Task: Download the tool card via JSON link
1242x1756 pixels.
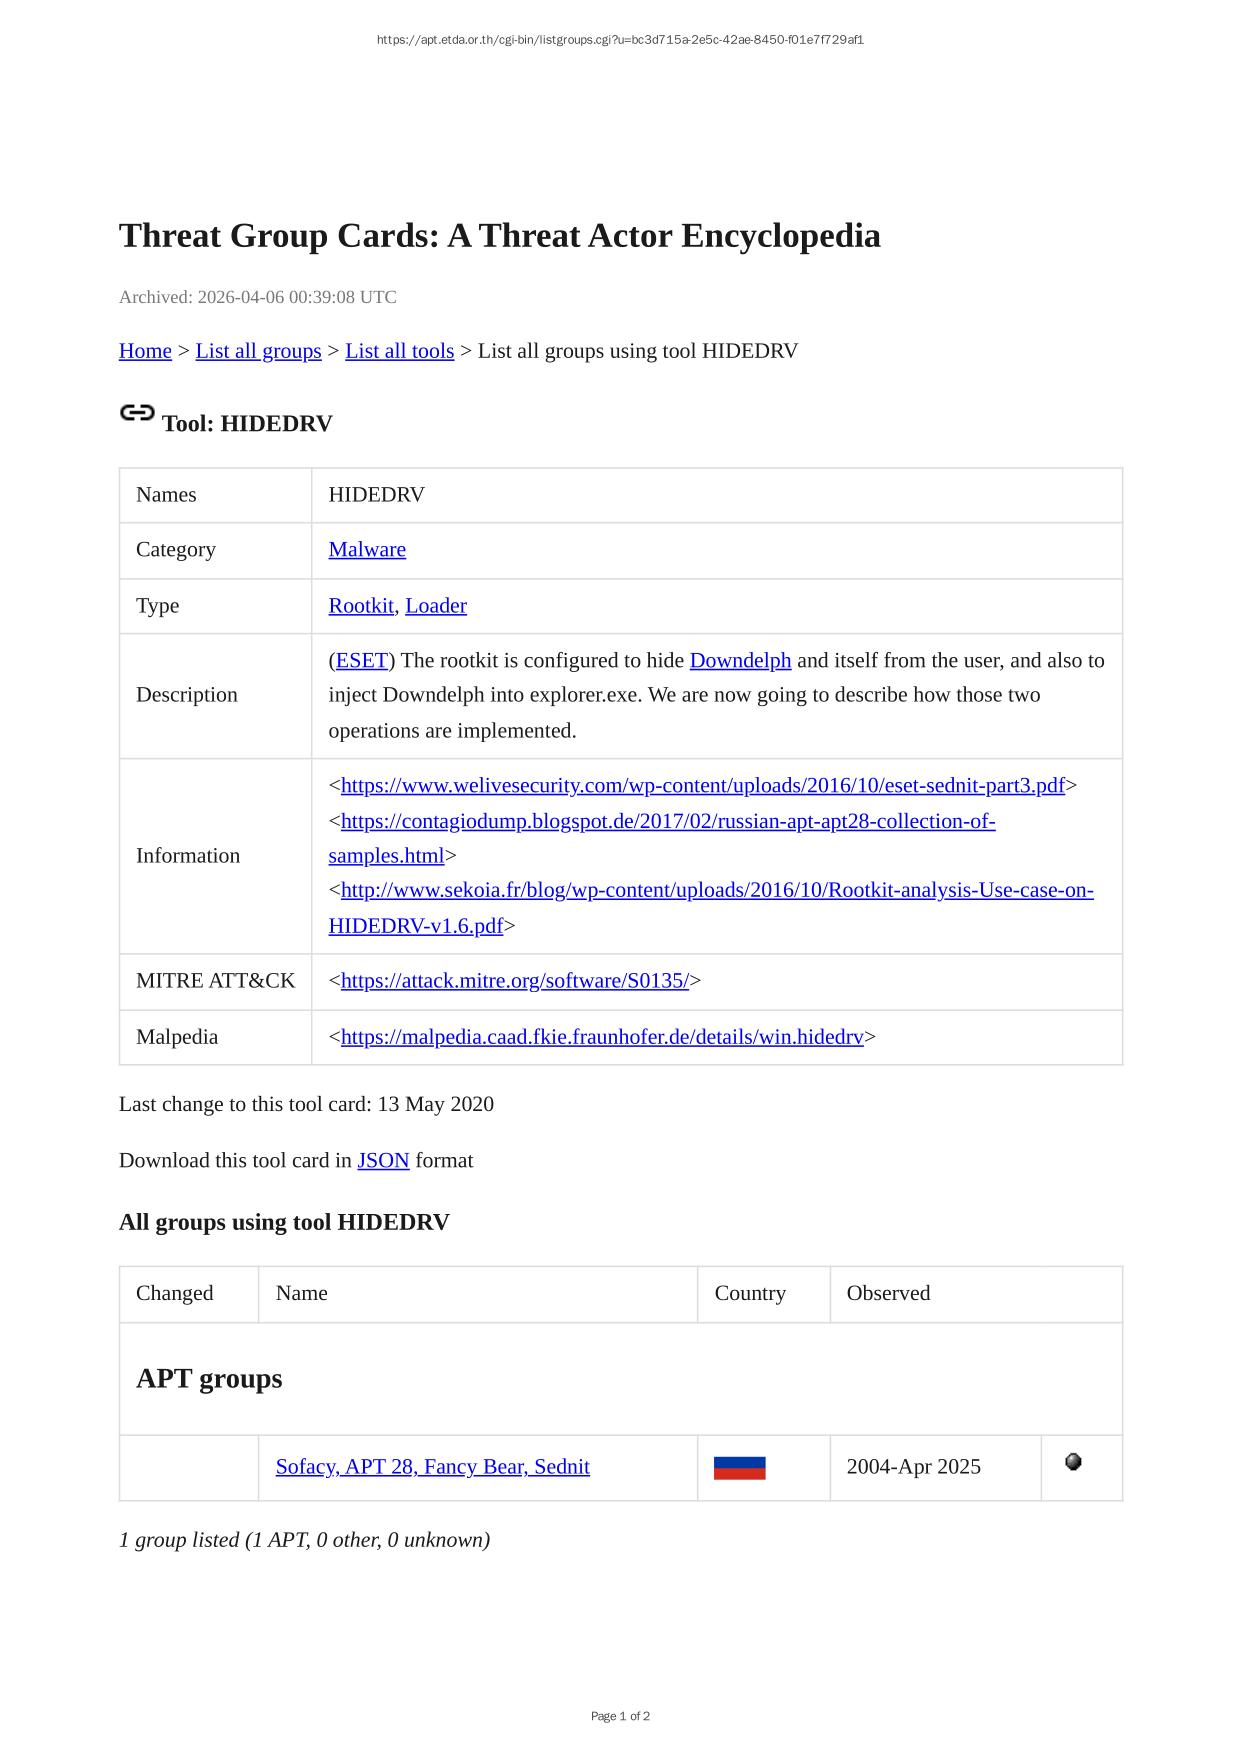Action: pyautogui.click(x=383, y=1161)
